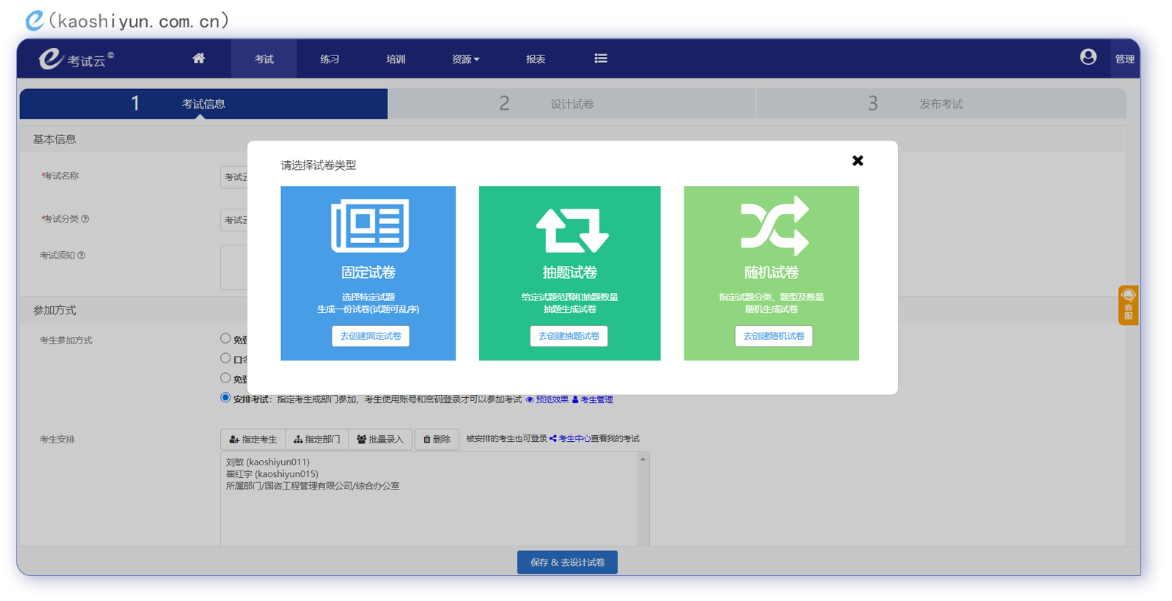Click the shuffle icon for 随机试卷
This screenshot has height=601, width=1172.
click(x=773, y=226)
